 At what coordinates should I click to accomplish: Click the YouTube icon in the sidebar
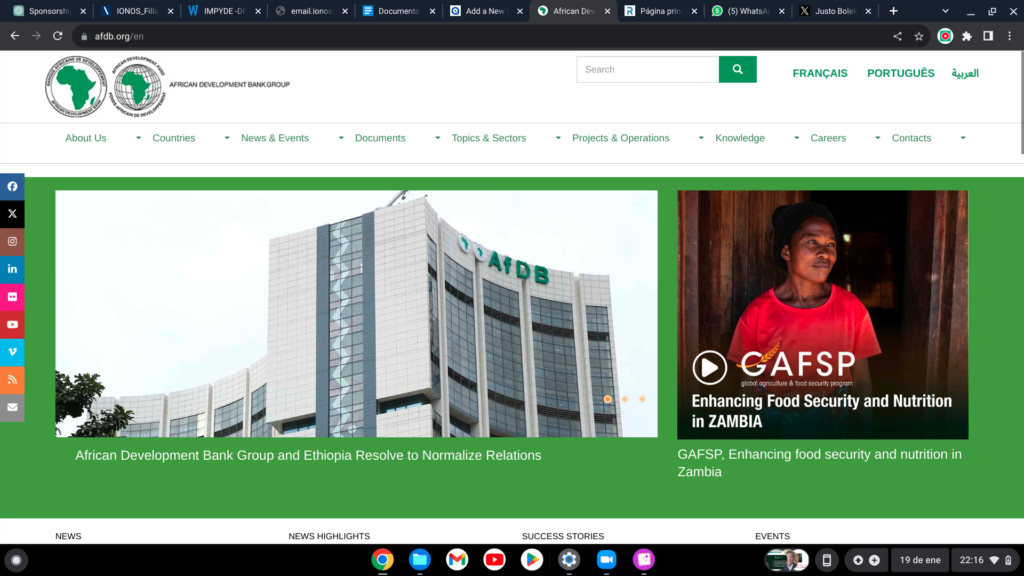(x=12, y=324)
